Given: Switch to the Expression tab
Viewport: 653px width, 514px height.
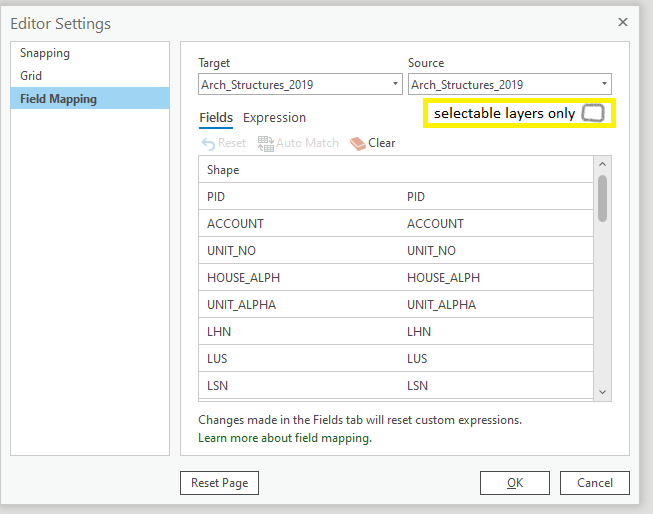Looking at the screenshot, I should point(274,118).
